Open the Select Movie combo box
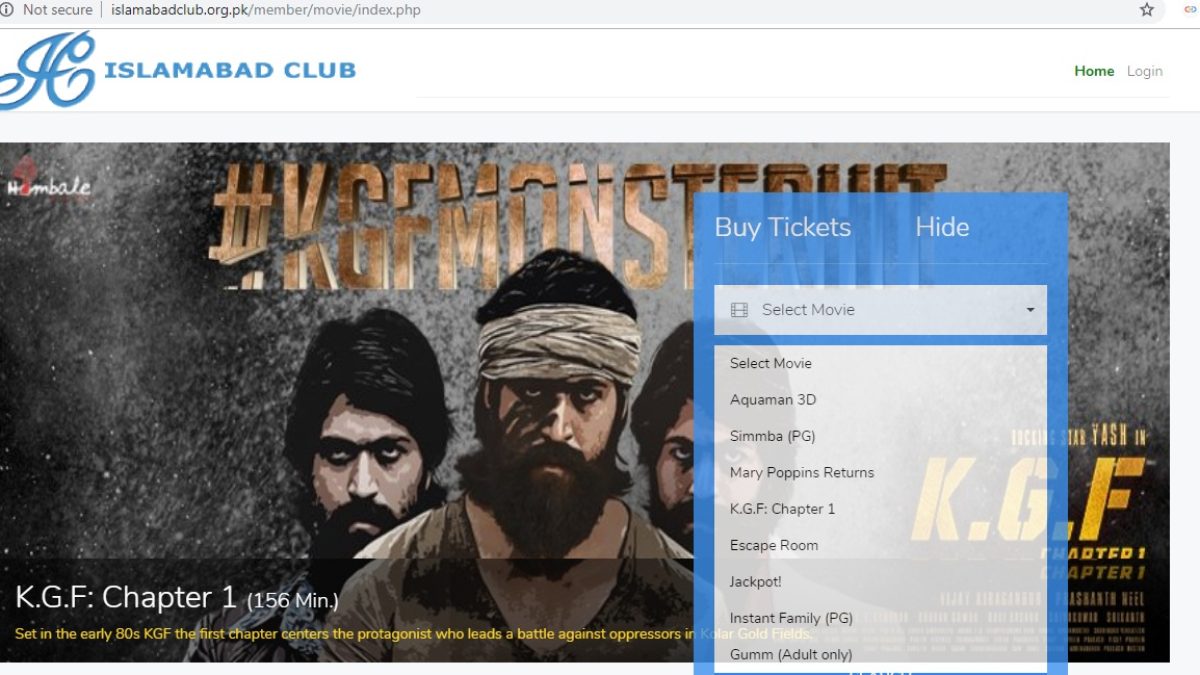The height and width of the screenshot is (675, 1200). pos(880,310)
